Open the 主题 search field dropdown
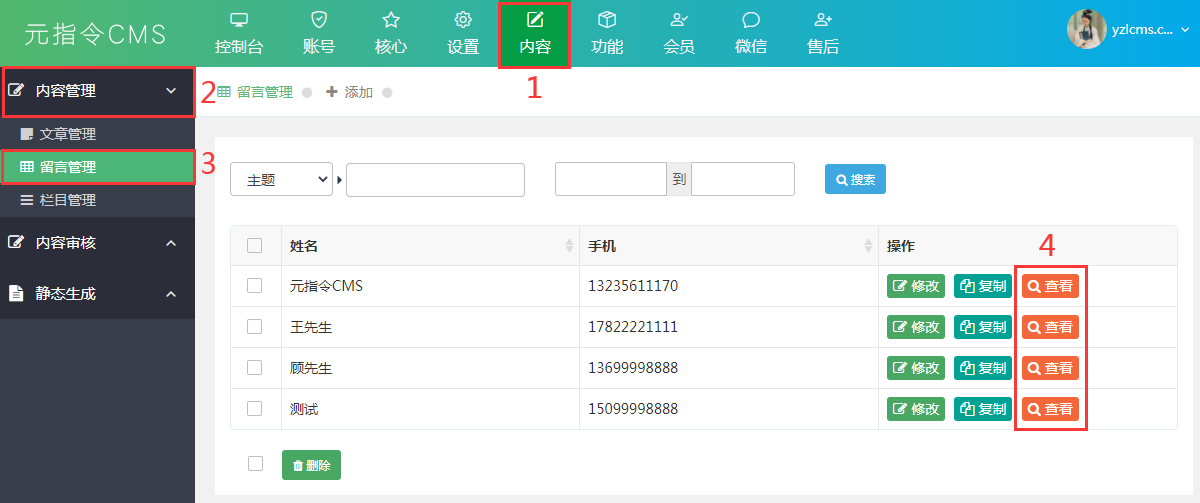Viewport: 1200px width, 503px height. coord(281,180)
